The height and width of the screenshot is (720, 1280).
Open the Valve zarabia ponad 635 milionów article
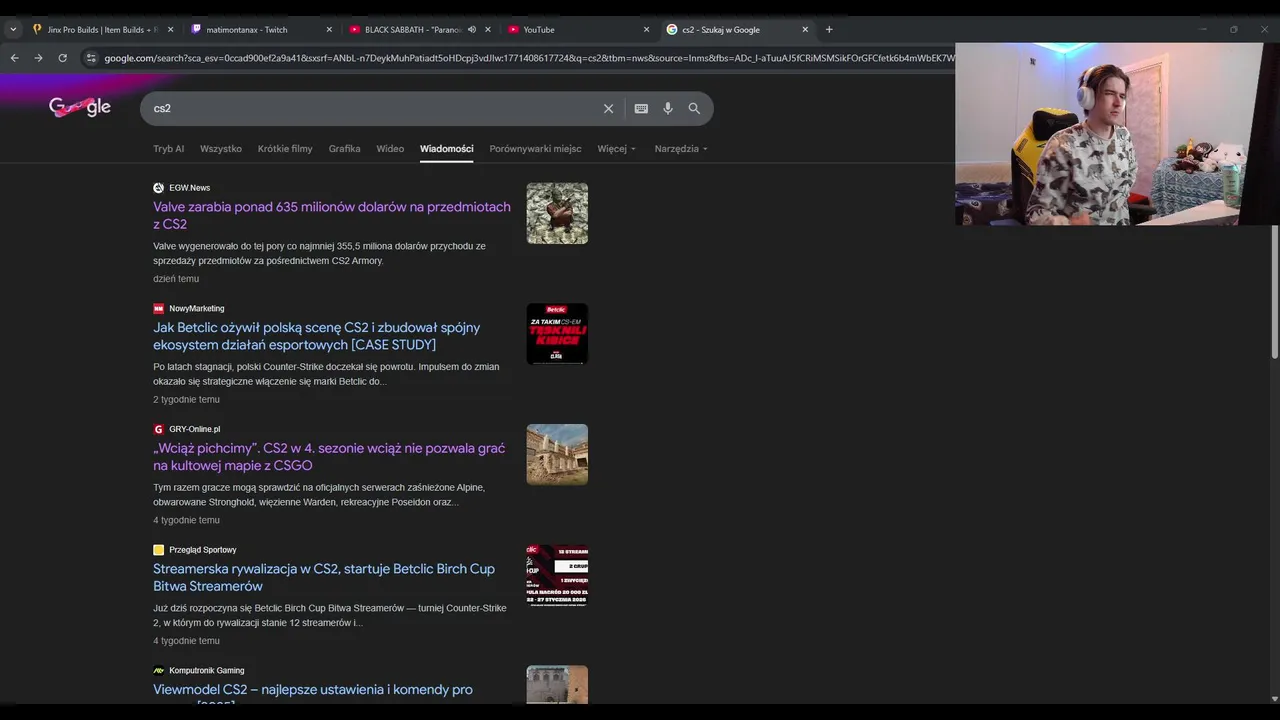[x=332, y=215]
